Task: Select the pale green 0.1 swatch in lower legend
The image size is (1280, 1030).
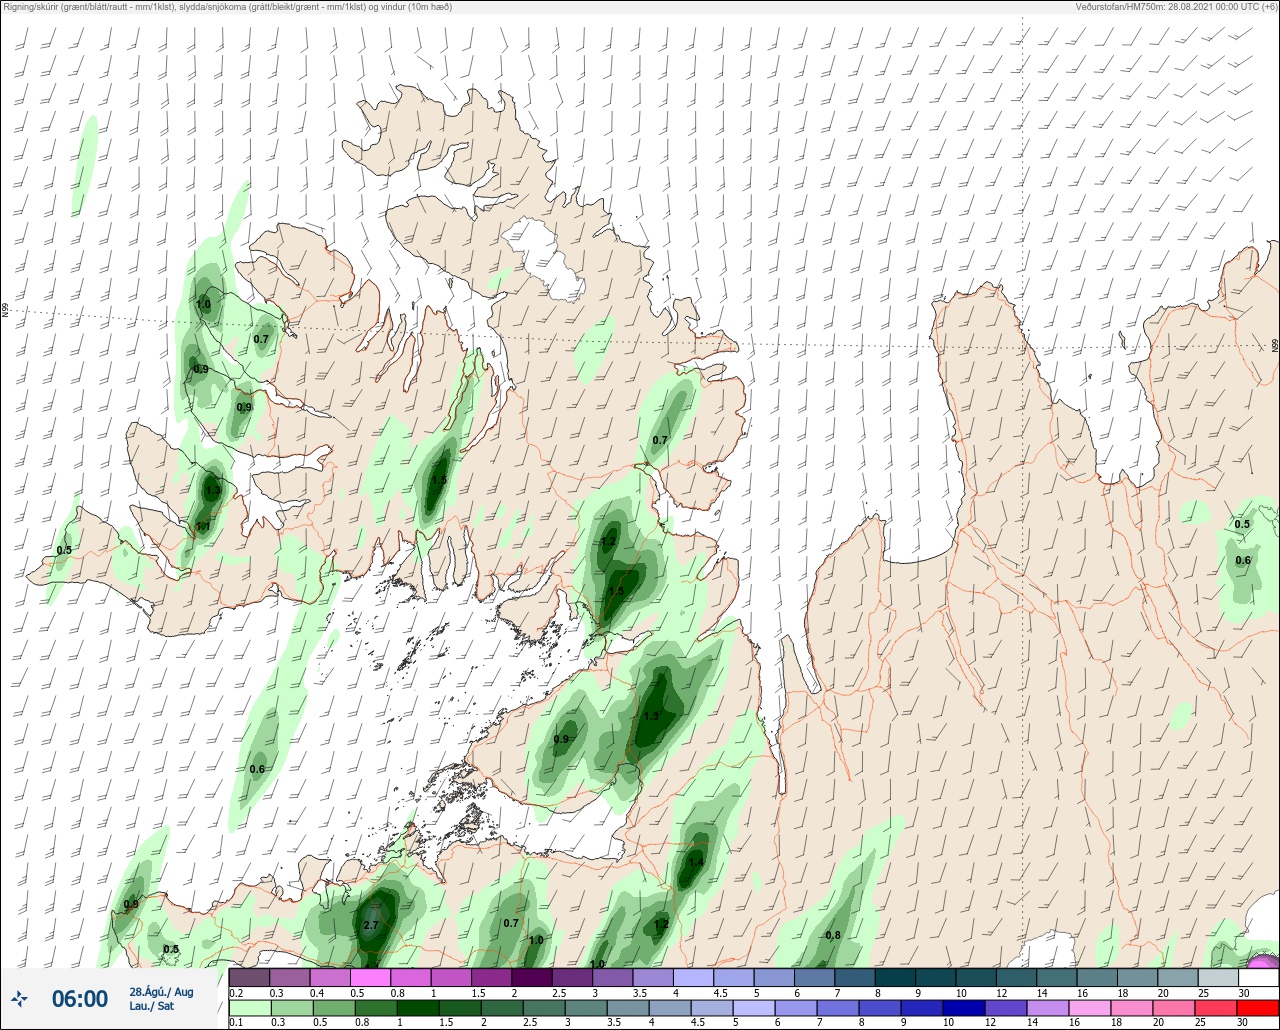Action: [249, 1008]
